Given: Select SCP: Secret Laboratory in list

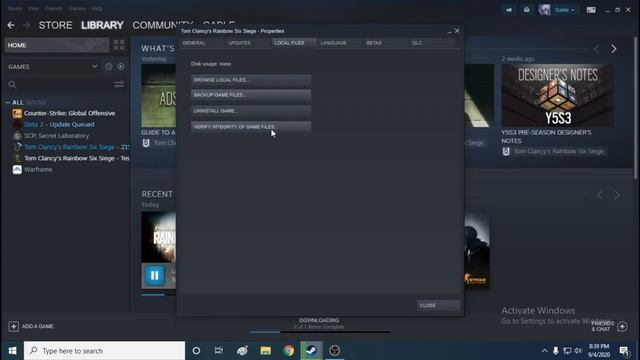Looking at the screenshot, I should click(56, 136).
